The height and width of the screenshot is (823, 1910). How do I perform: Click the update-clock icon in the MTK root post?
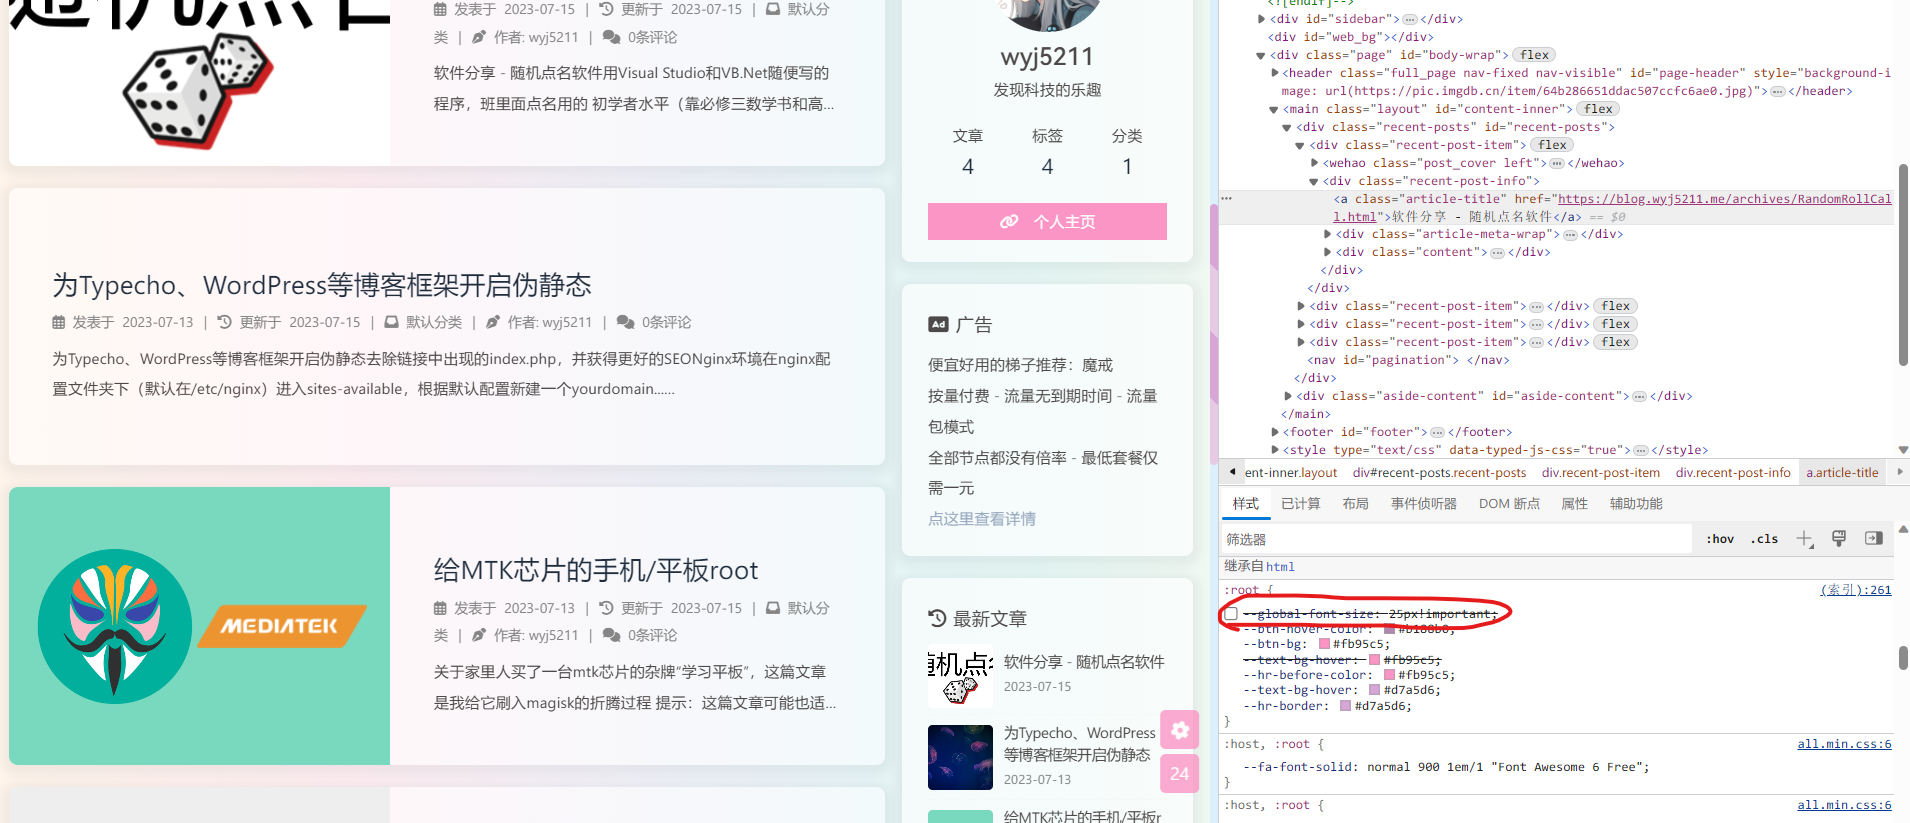pos(607,608)
